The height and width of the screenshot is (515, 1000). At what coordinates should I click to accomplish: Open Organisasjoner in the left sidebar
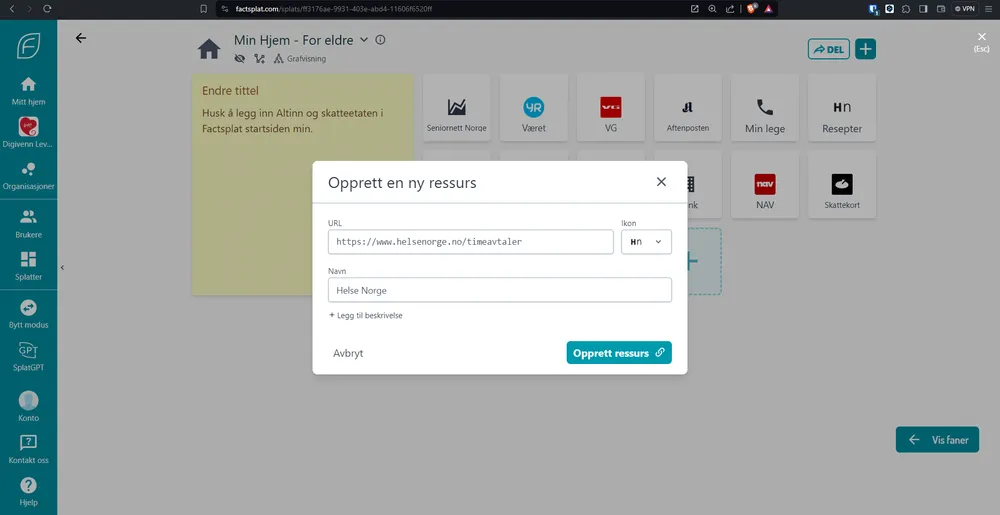[28, 169]
